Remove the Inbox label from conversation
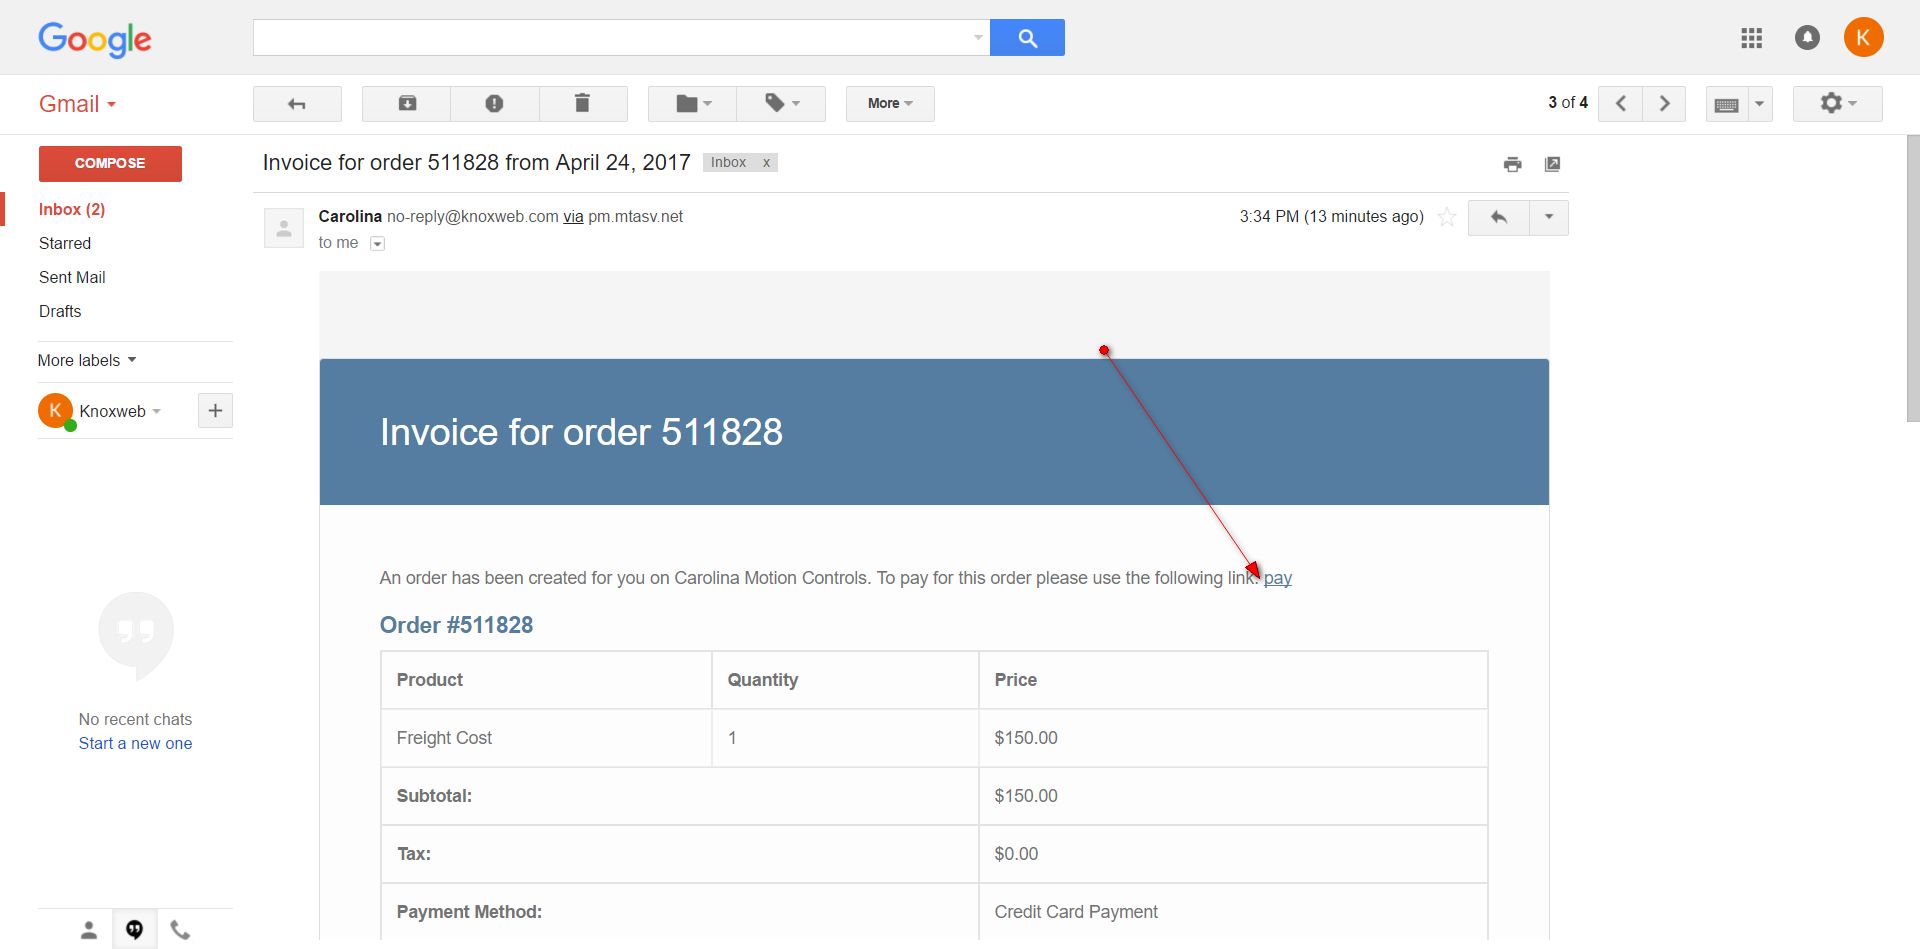Screen dimensions: 1920x949 click(766, 162)
